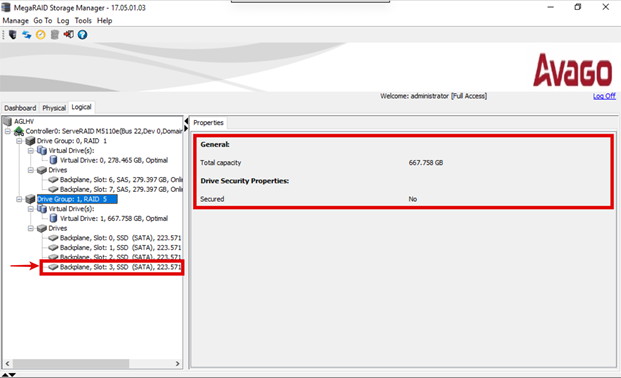Click the Total capacity label
This screenshot has width=621, height=378.
pos(221,163)
